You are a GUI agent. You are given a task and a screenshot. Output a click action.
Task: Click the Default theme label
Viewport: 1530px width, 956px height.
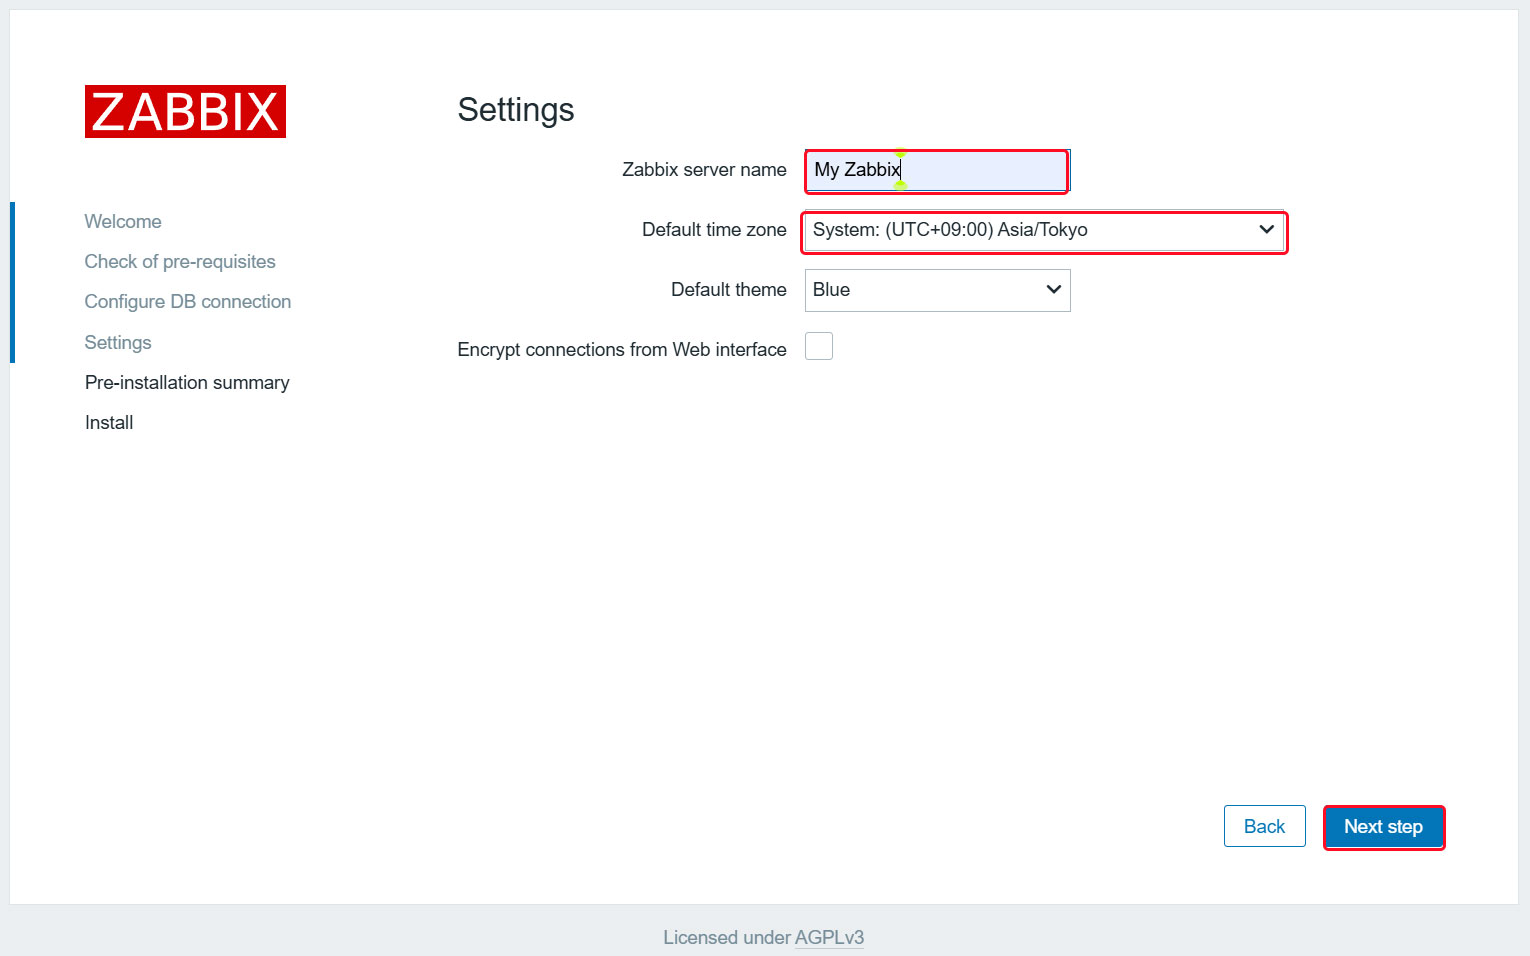click(728, 290)
